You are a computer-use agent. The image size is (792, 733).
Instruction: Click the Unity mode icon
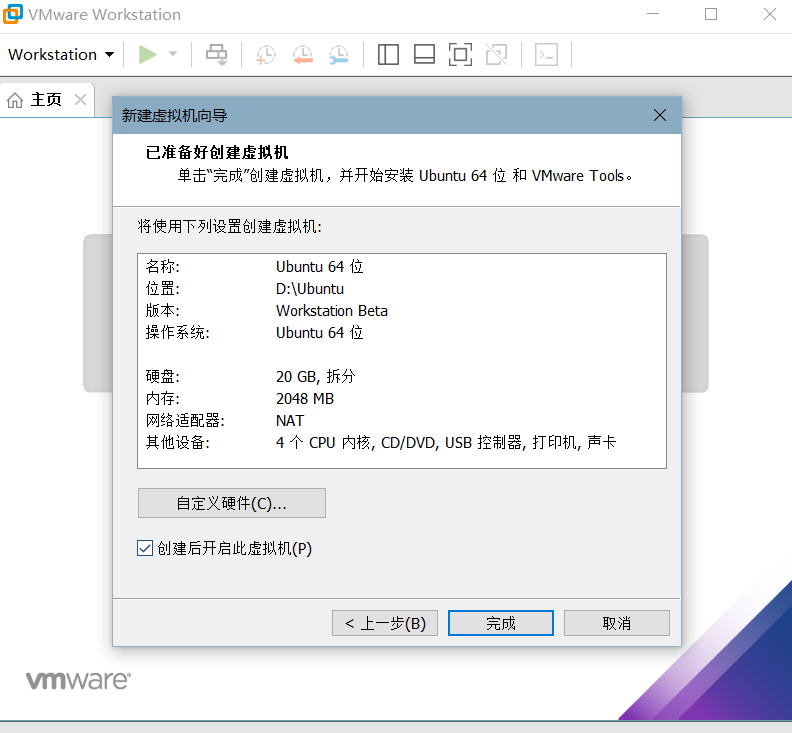[x=497, y=55]
